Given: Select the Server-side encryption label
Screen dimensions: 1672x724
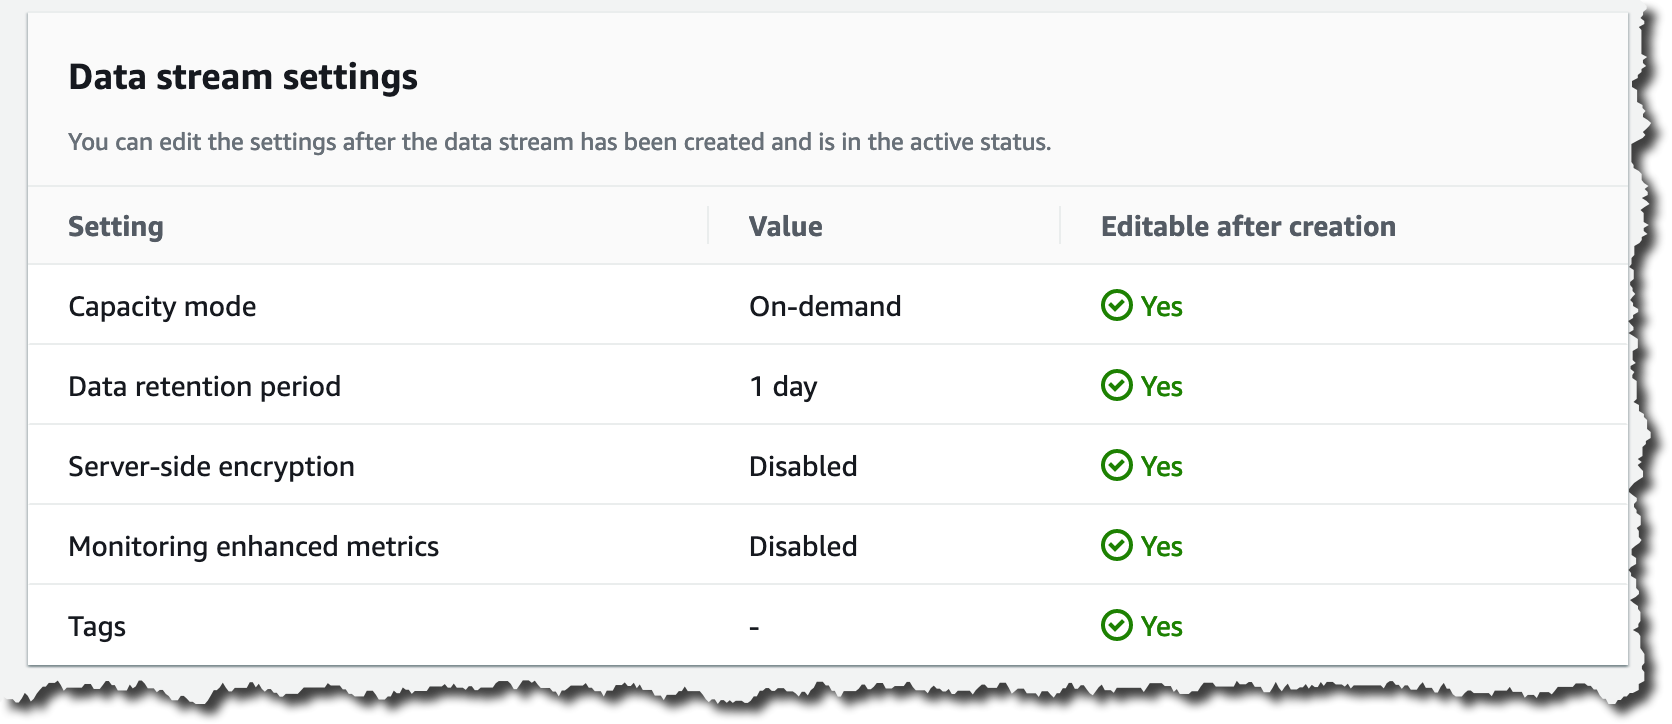Looking at the screenshot, I should coord(211,467).
